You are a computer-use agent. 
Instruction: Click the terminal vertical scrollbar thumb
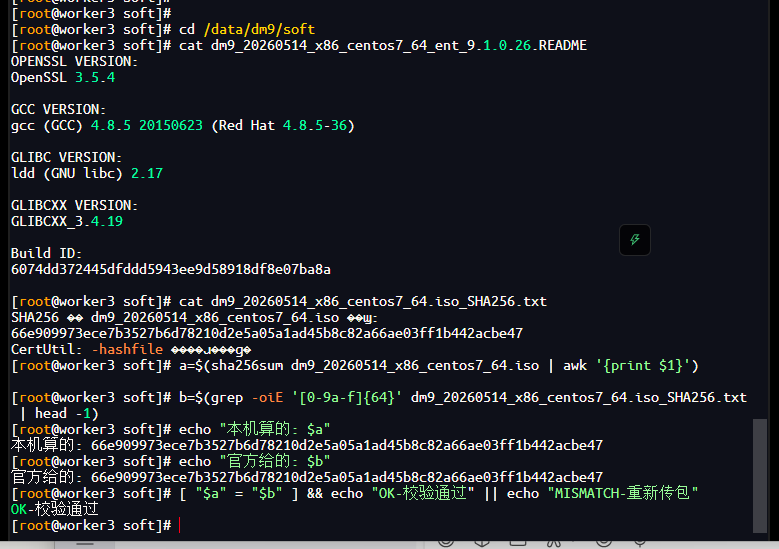(760, 475)
